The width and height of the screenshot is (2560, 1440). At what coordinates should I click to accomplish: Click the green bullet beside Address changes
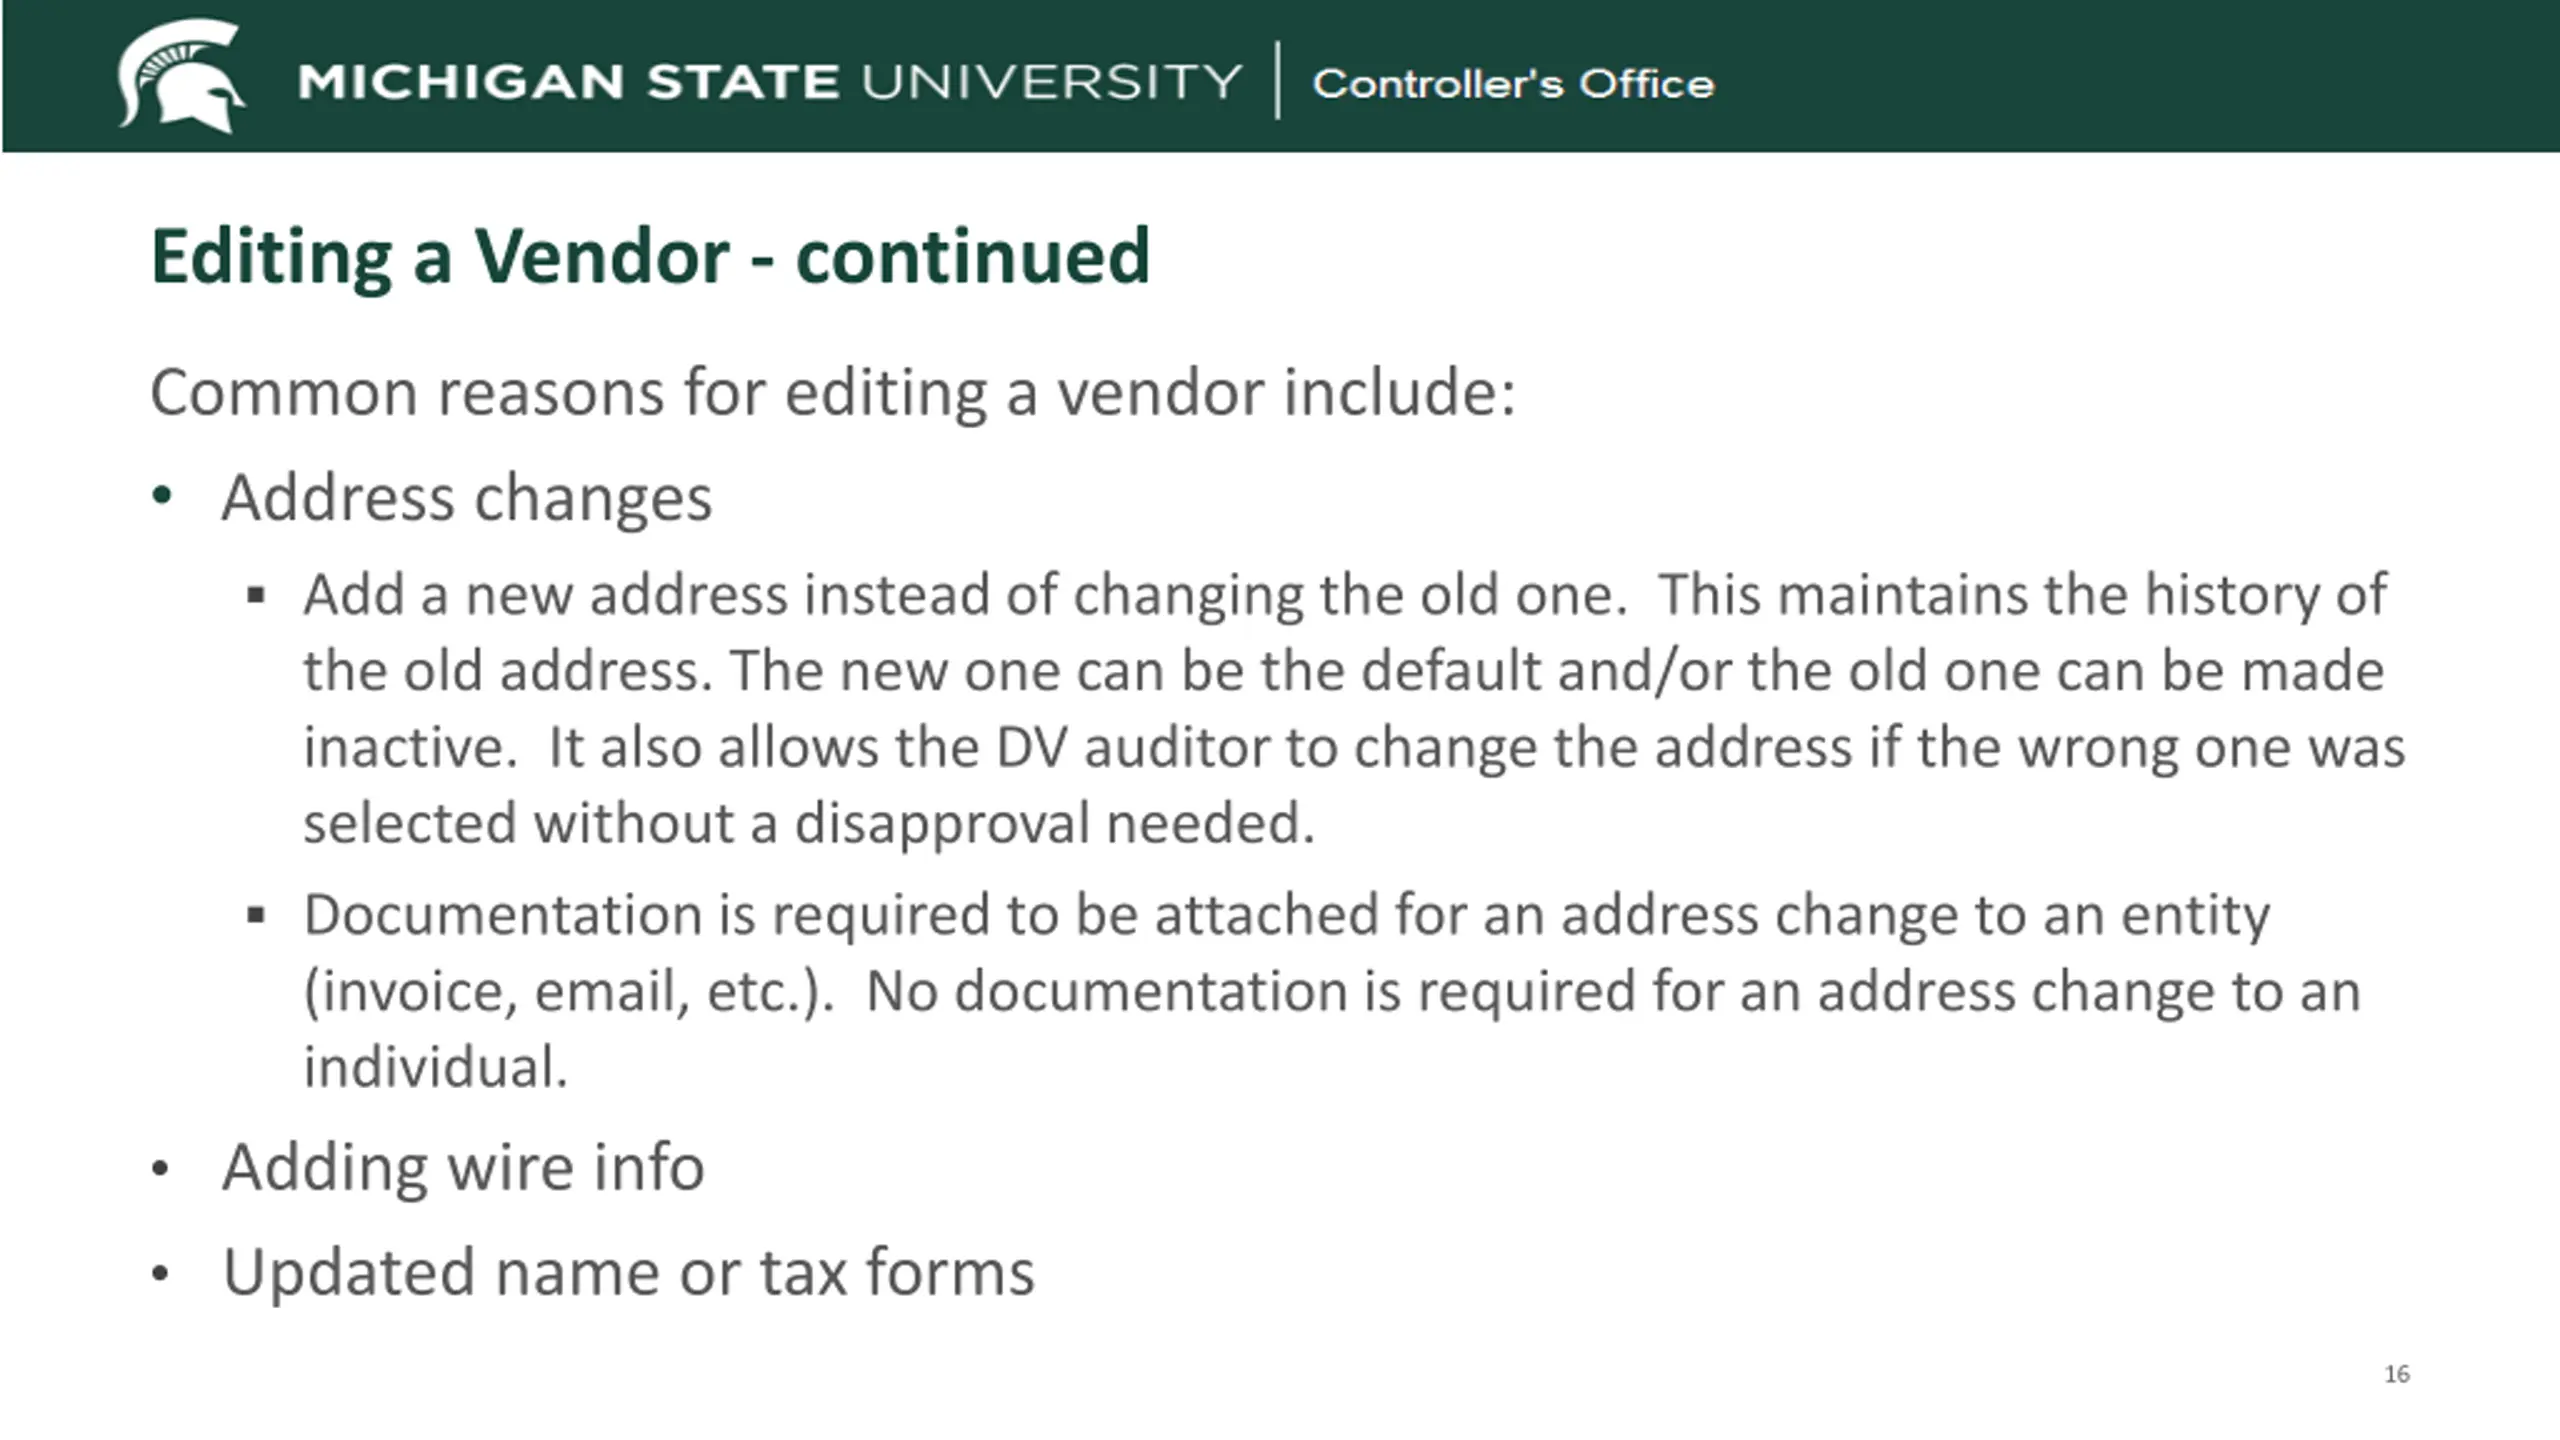(x=162, y=495)
